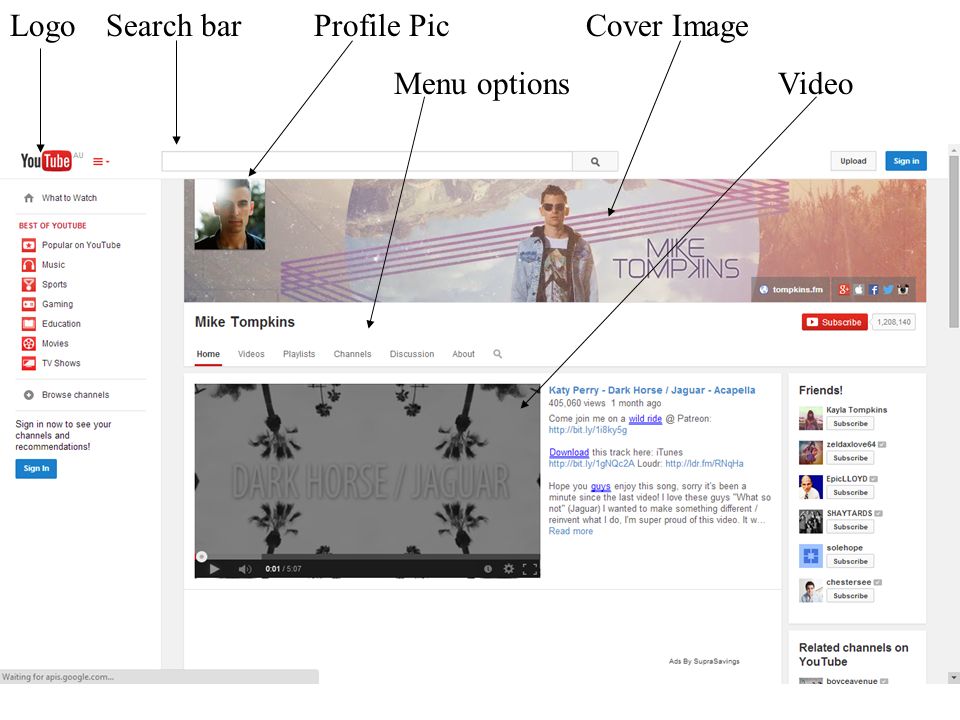The image size is (960, 720).
Task: Click the Google+ icon on cover image
Action: click(x=844, y=290)
